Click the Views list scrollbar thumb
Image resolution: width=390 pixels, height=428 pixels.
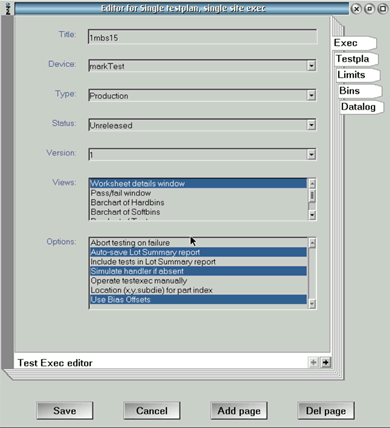312,196
